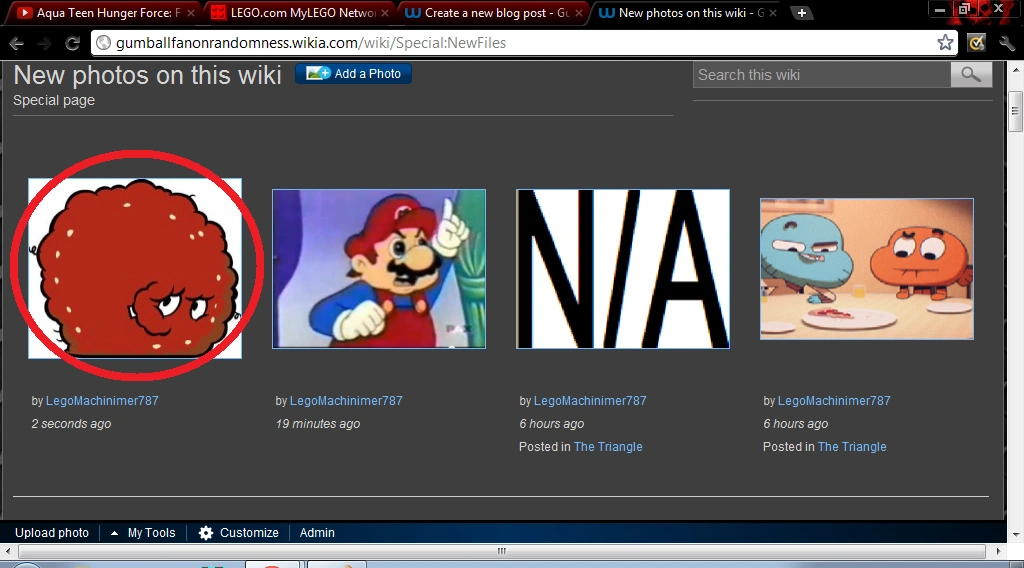Go back with the browser back arrow
1024x568 pixels.
click(x=16, y=43)
